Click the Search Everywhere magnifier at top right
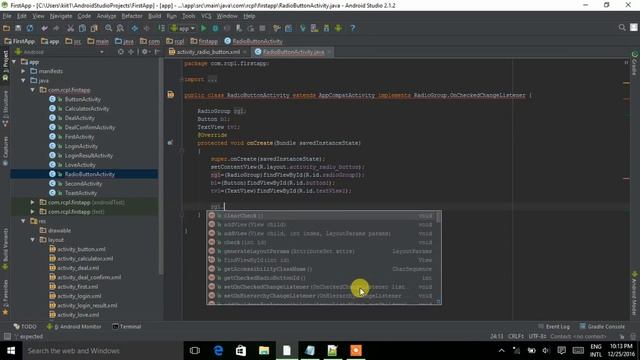640x360 pixels. click(622, 28)
